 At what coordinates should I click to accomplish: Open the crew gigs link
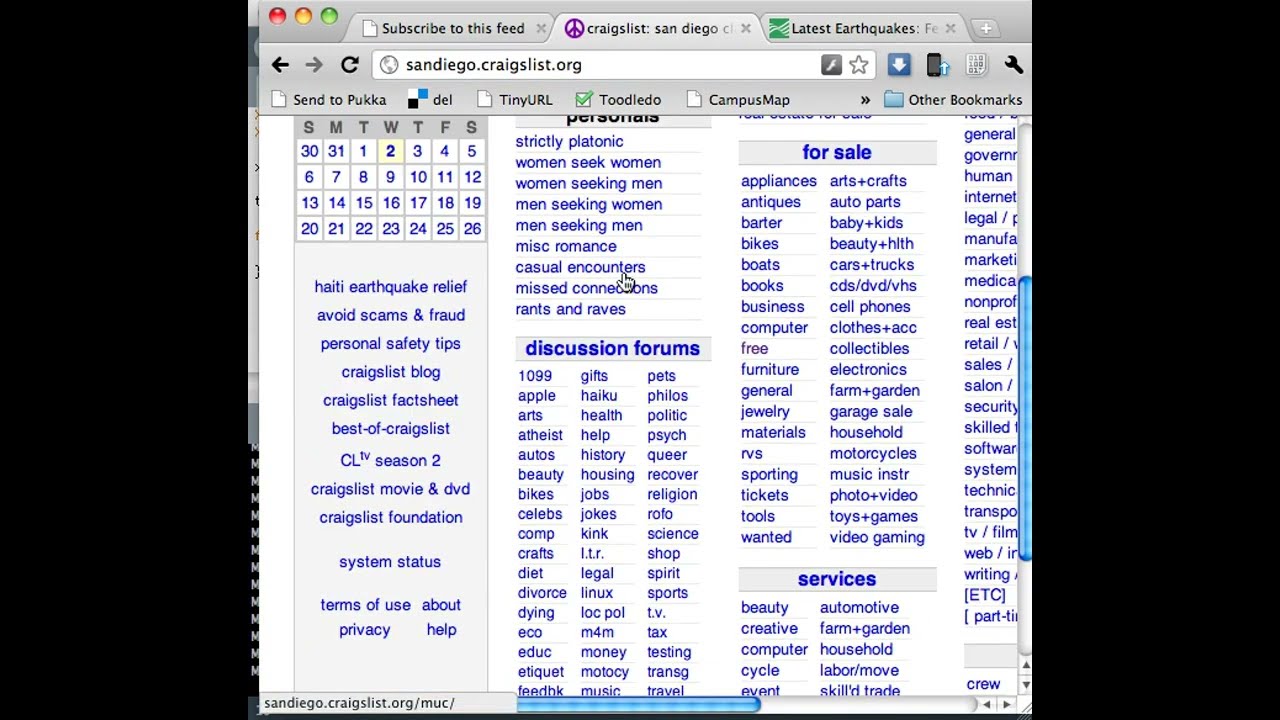tap(983, 685)
